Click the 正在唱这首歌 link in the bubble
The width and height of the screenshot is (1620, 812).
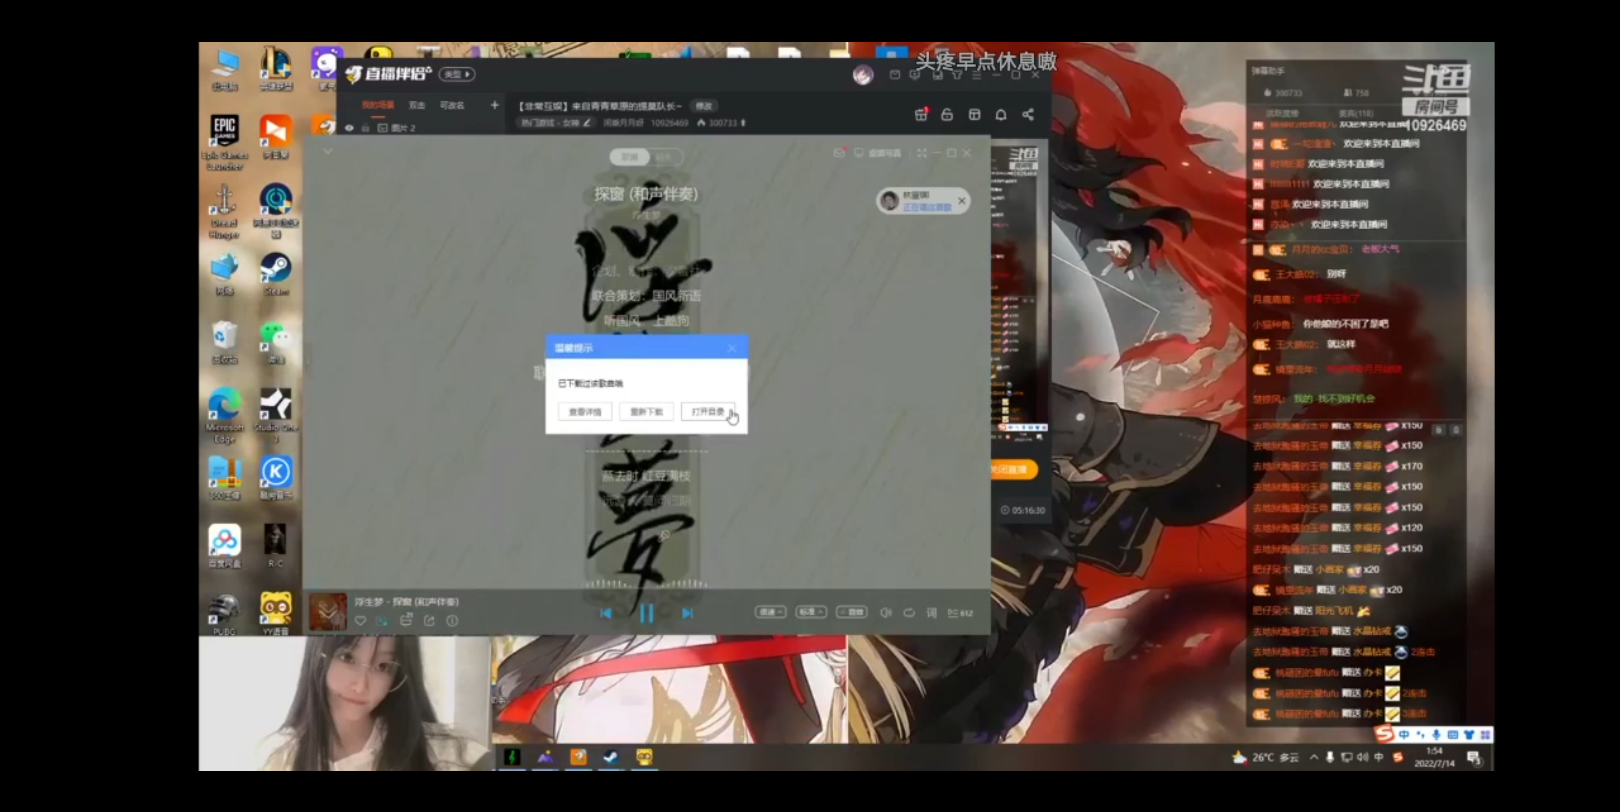coord(927,207)
